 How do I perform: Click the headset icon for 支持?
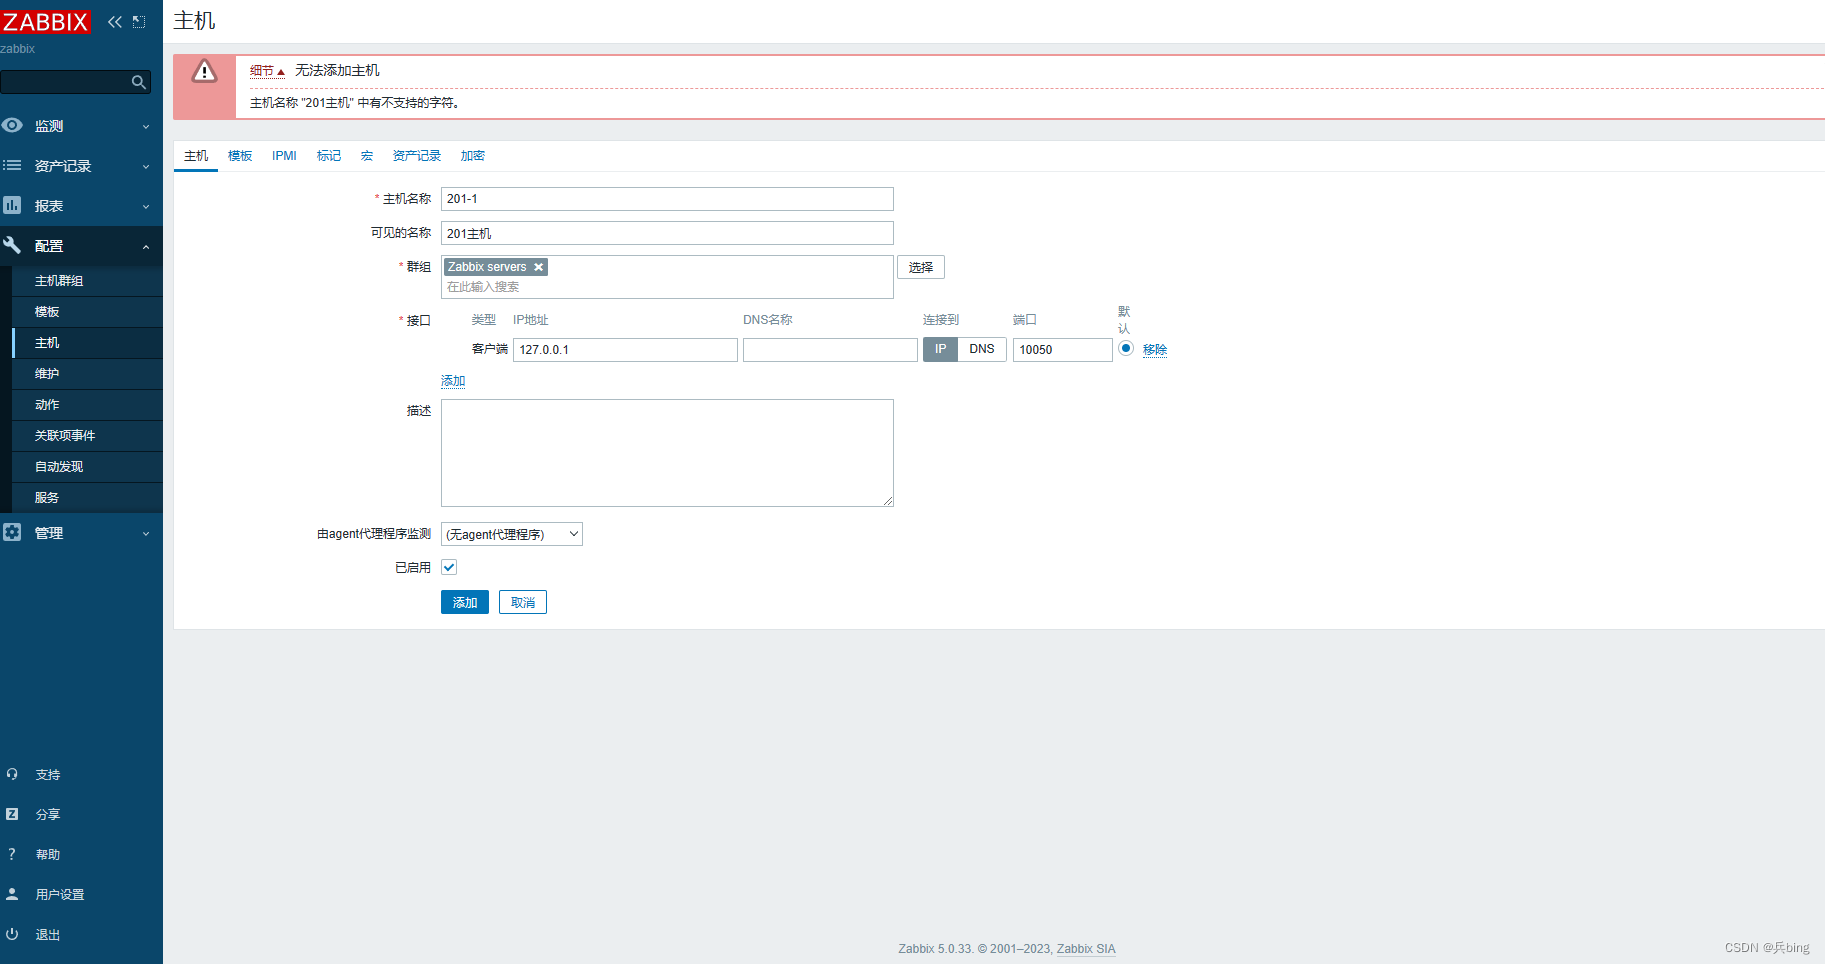coord(12,774)
